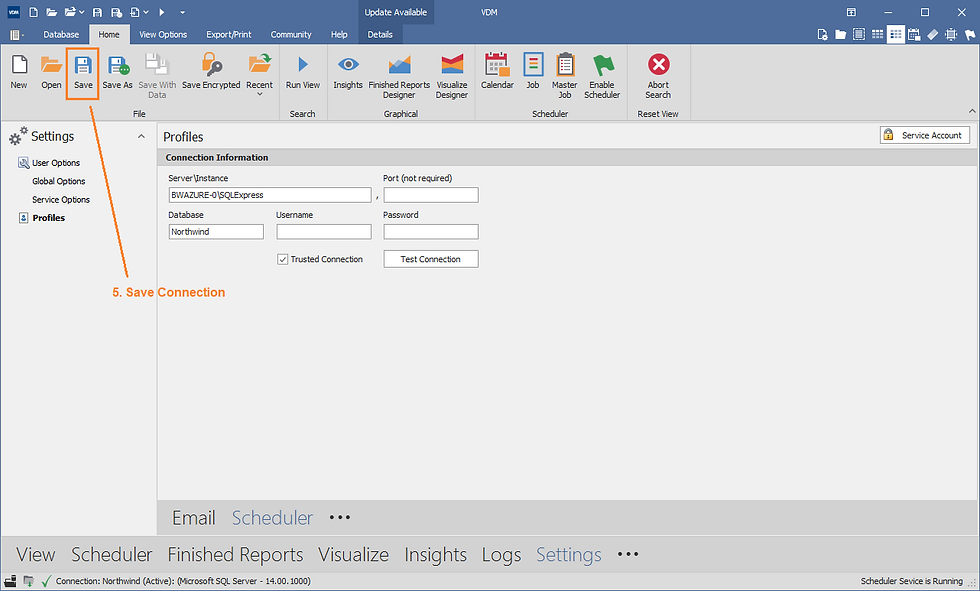Image resolution: width=980 pixels, height=591 pixels.
Task: Click the eraser icon in top-right toolbar
Action: (x=932, y=35)
